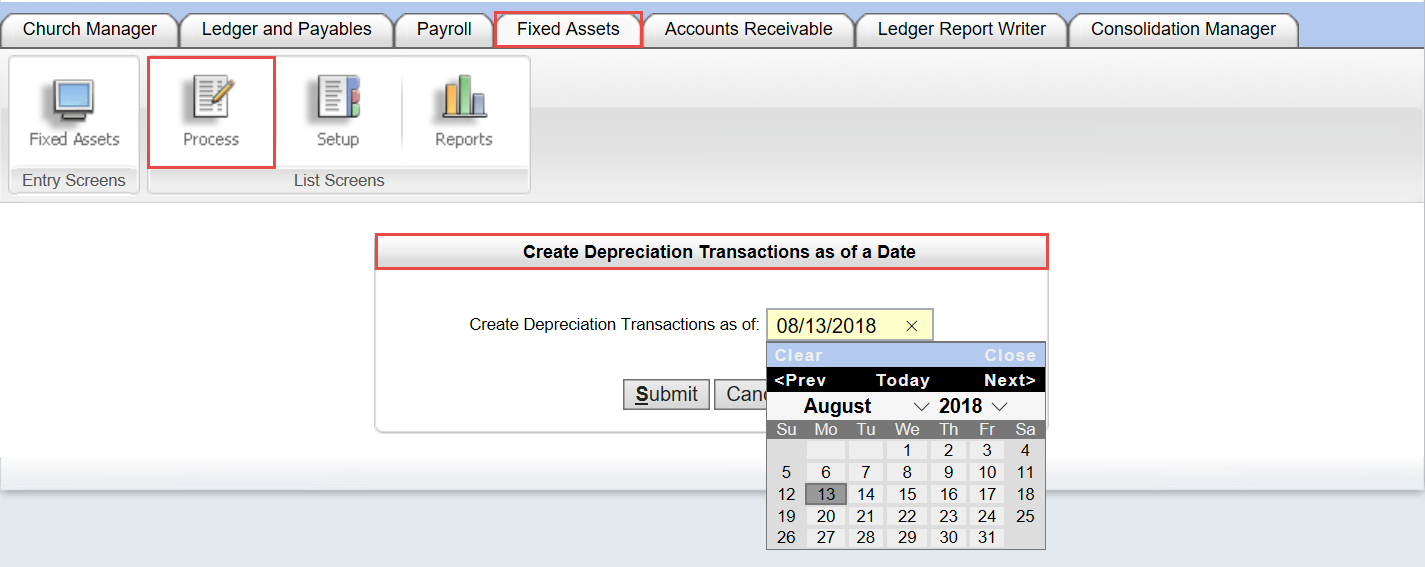This screenshot has width=1425, height=567.
Task: Switch to the Church Manager tab
Action: [90, 29]
